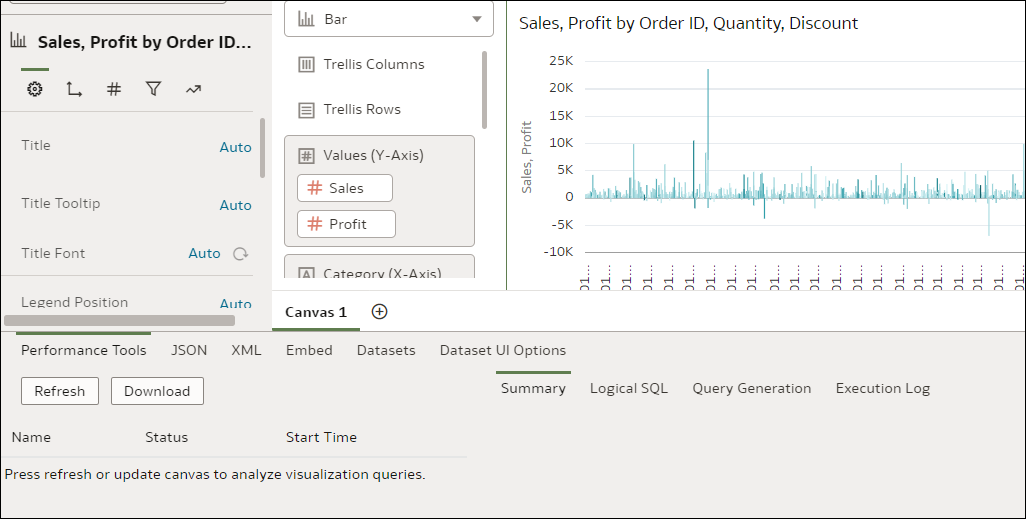This screenshot has height=519, width=1026.
Task: Open the General properties gear tab
Action: click(x=35, y=89)
